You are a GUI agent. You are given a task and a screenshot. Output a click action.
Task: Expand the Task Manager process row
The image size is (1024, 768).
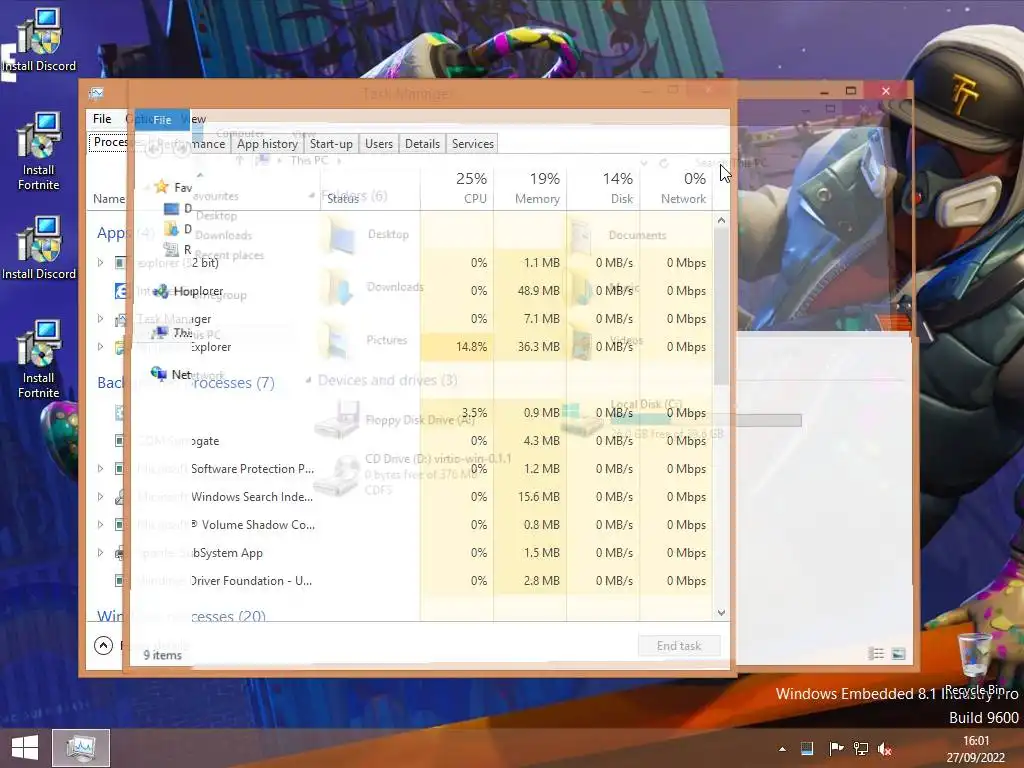pos(100,319)
